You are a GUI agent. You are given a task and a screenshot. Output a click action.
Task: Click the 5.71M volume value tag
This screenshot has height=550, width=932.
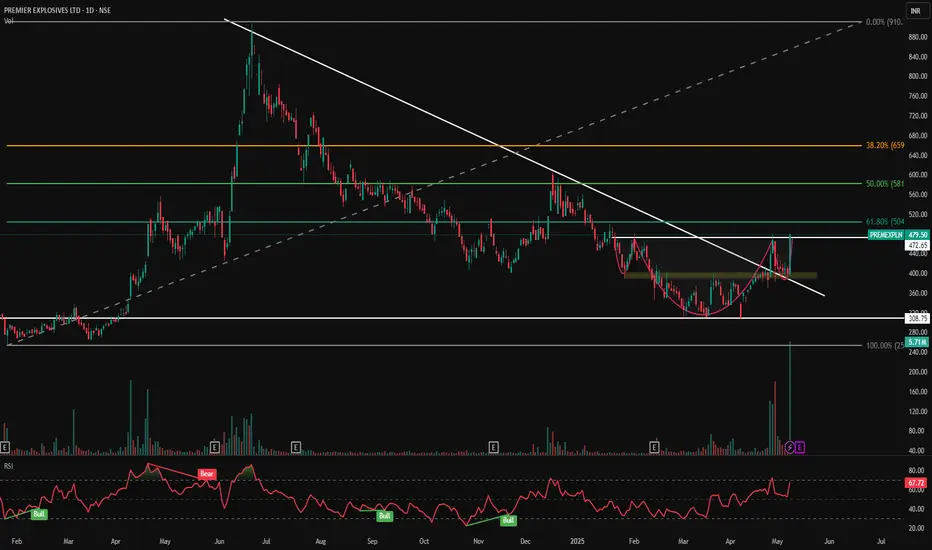click(x=917, y=342)
